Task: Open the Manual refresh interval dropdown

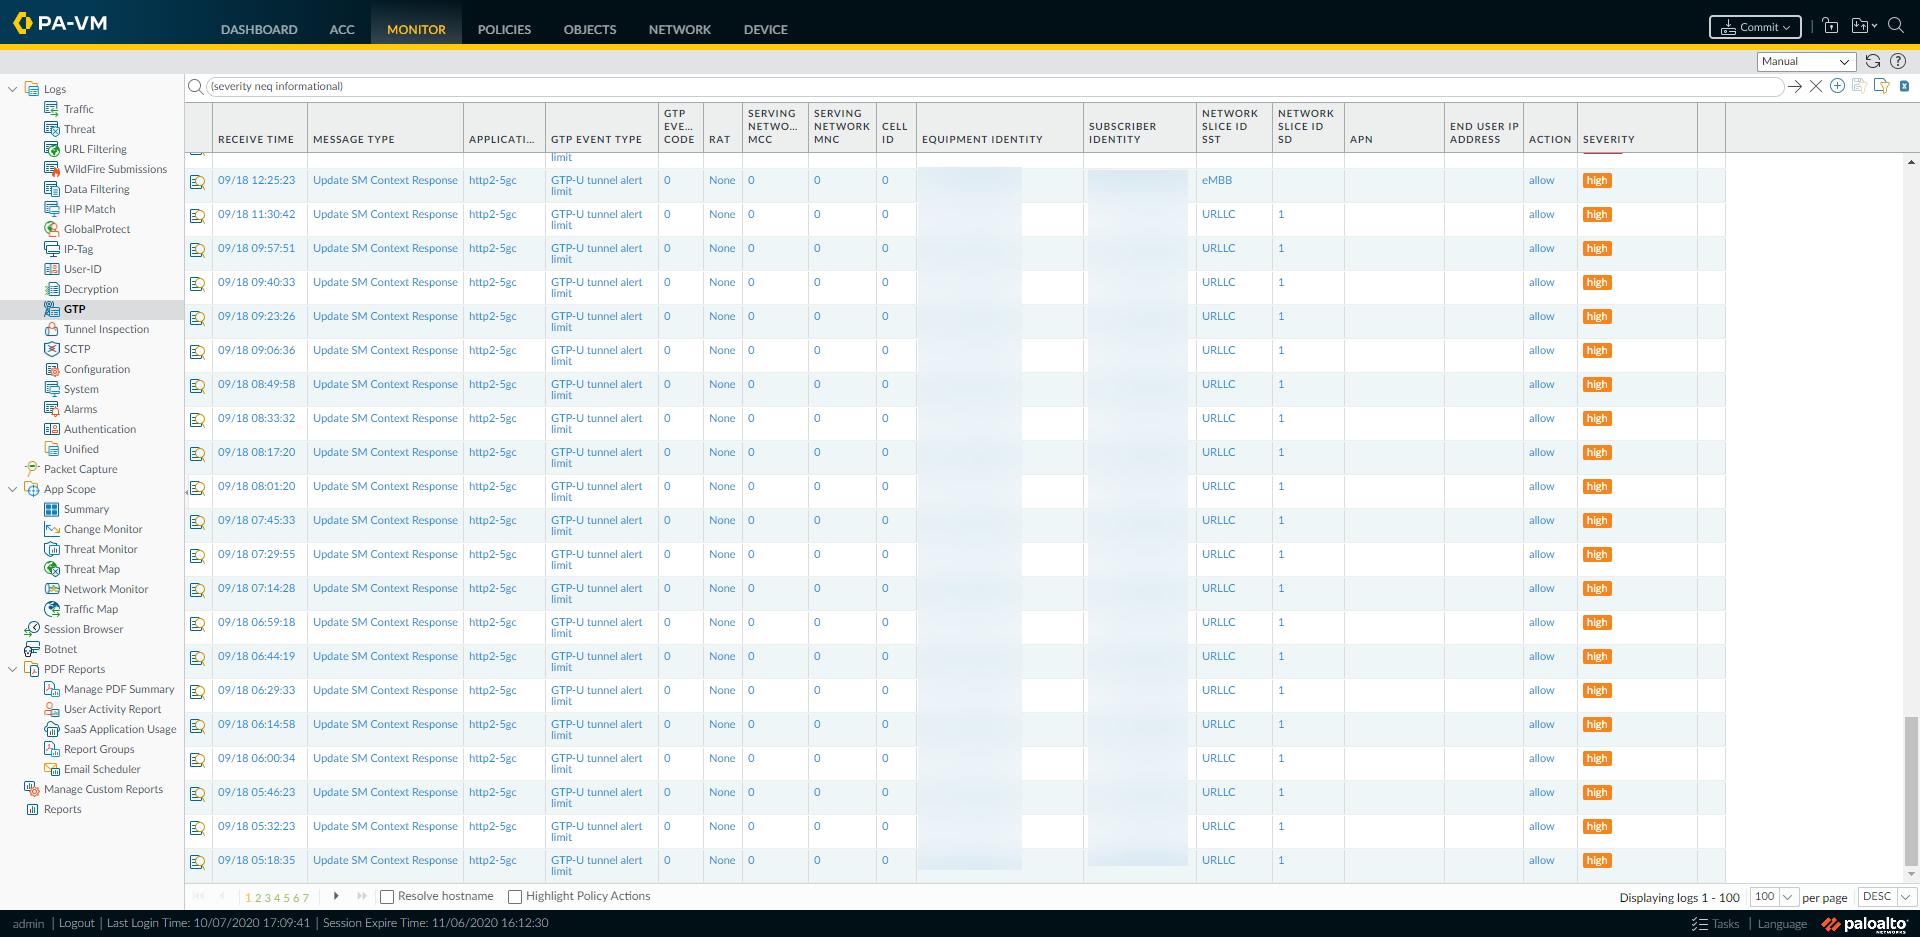Action: tap(1806, 61)
